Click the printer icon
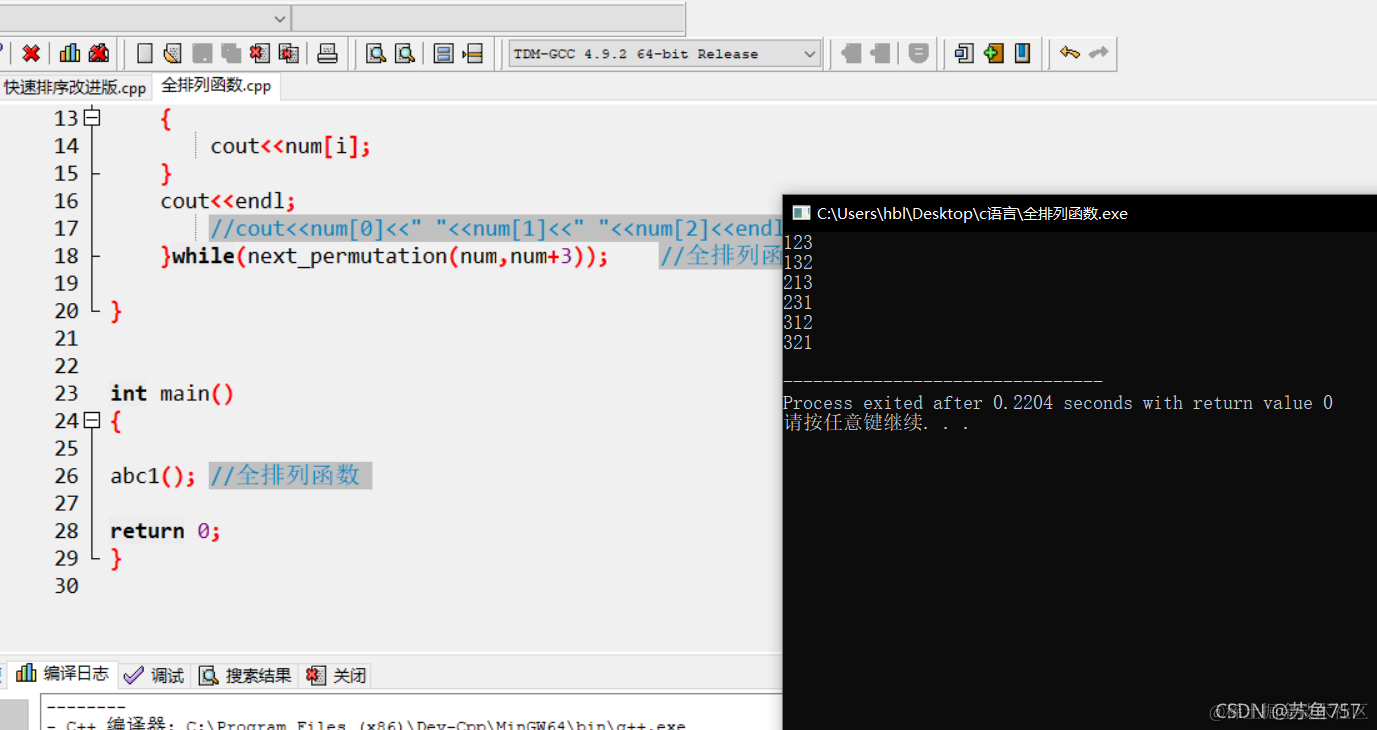 point(327,53)
